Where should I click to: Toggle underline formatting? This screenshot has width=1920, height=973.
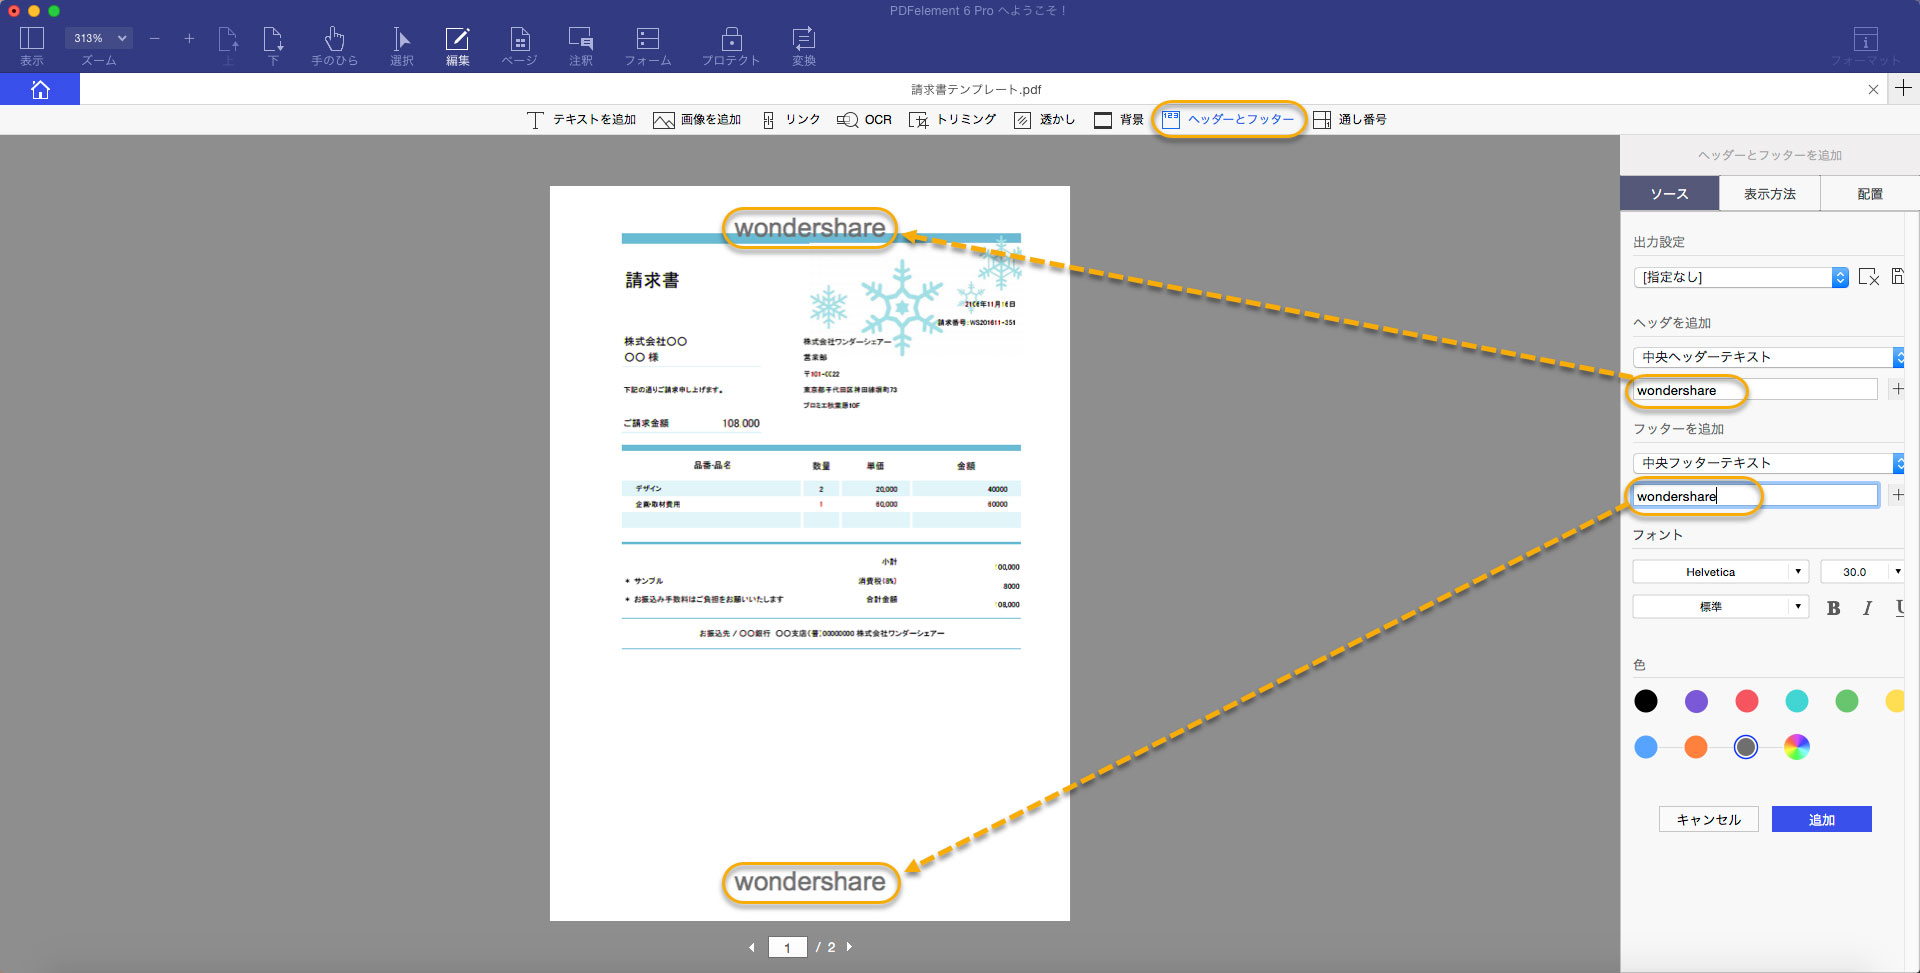(x=1899, y=608)
